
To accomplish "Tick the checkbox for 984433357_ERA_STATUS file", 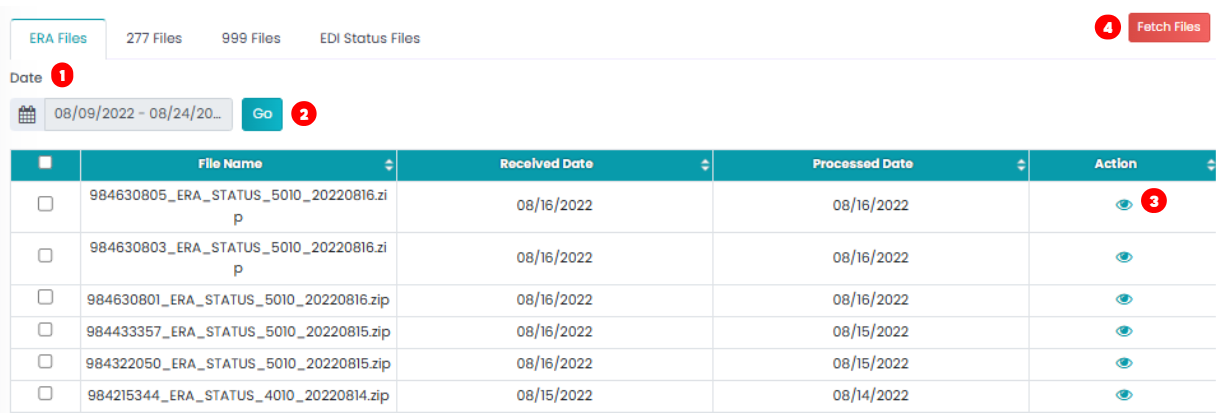I will [45, 329].
